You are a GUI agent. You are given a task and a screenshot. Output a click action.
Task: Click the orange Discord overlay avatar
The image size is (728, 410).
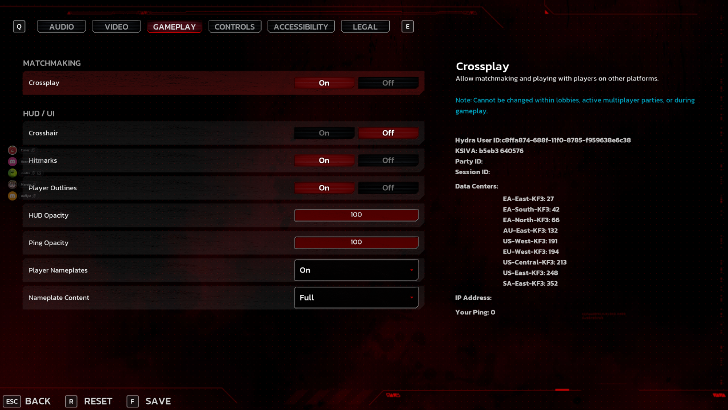tap(13, 195)
